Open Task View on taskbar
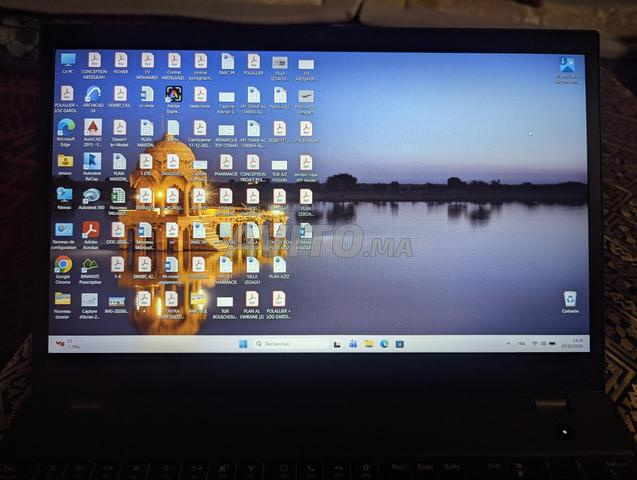The height and width of the screenshot is (480, 637). click(337, 344)
